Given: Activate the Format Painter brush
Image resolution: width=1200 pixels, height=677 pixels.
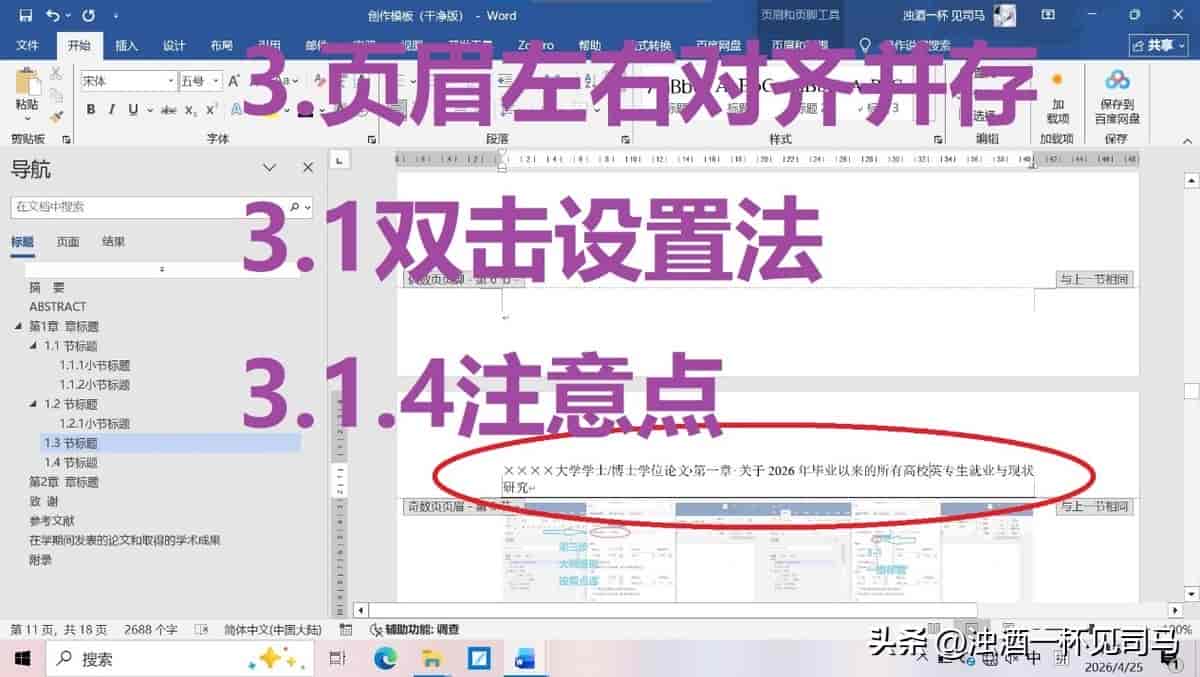Looking at the screenshot, I should click(56, 116).
